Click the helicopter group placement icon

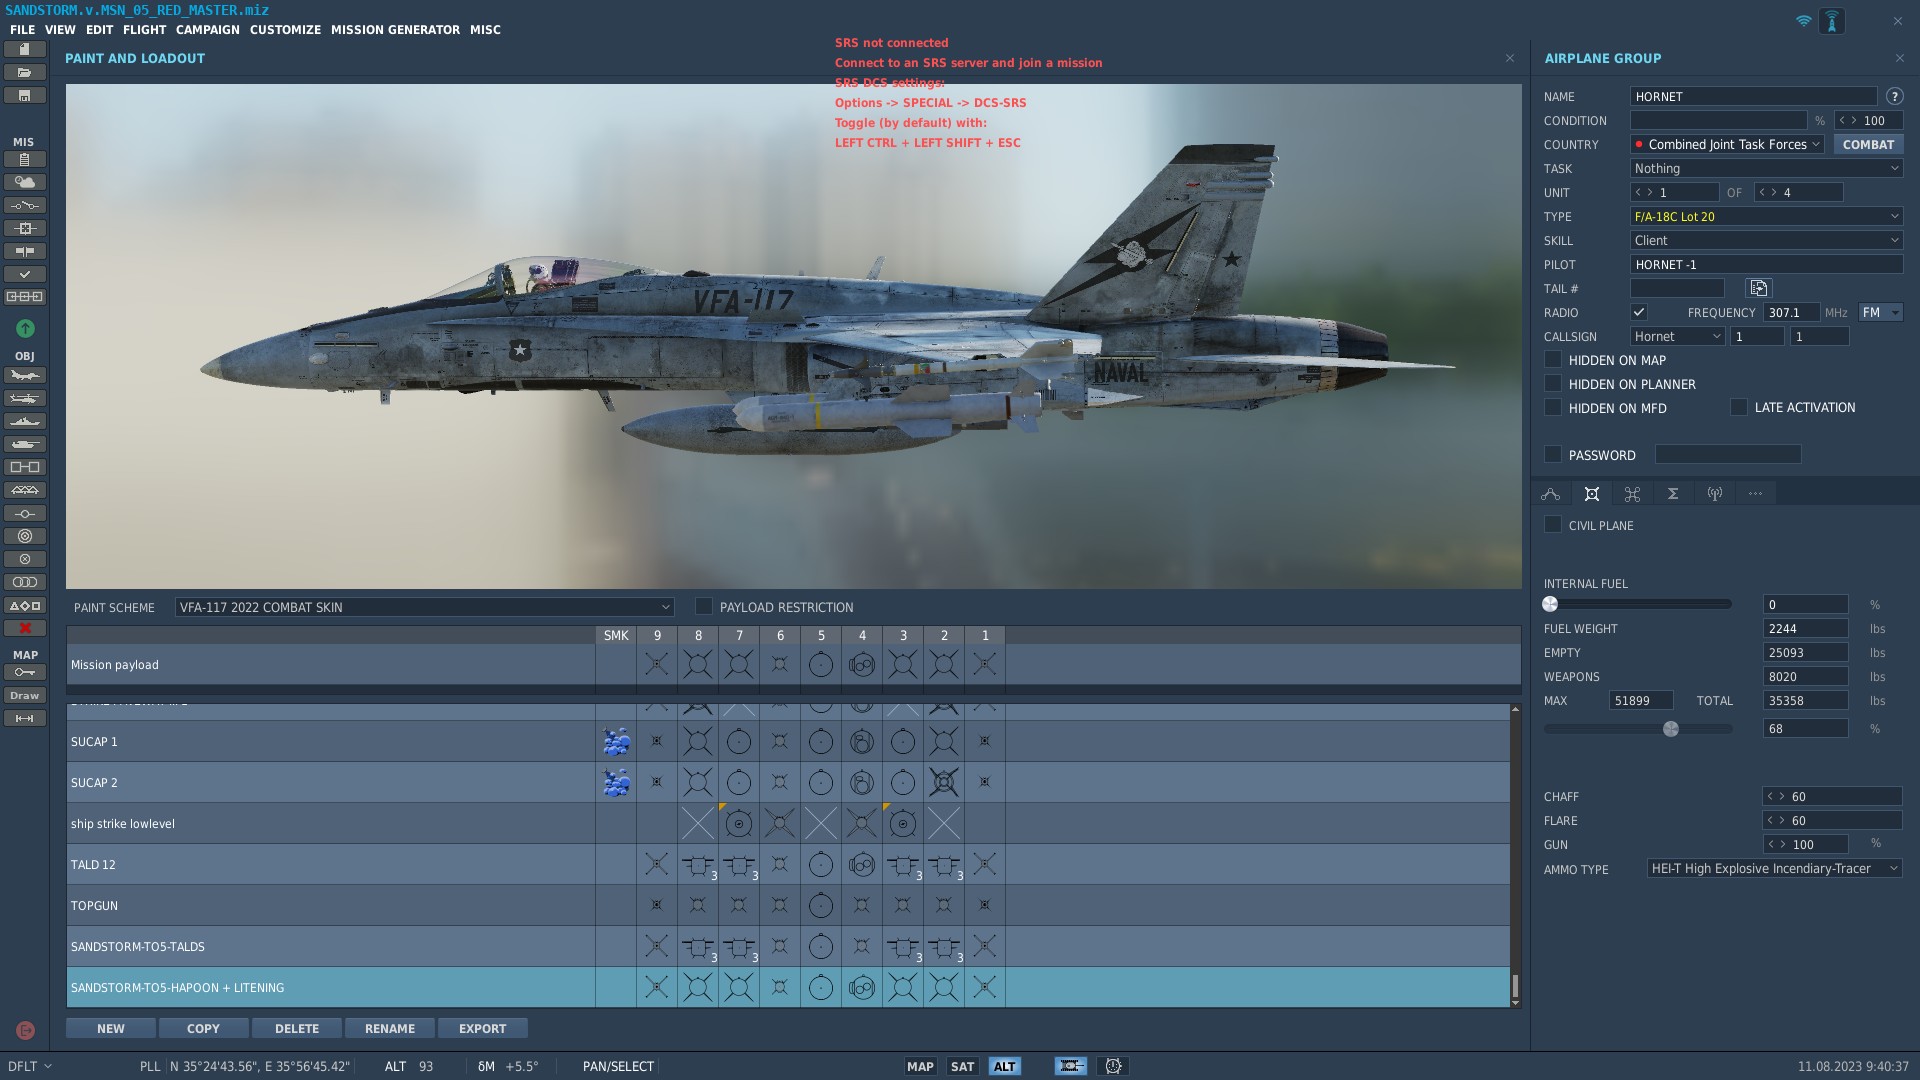pos(25,399)
